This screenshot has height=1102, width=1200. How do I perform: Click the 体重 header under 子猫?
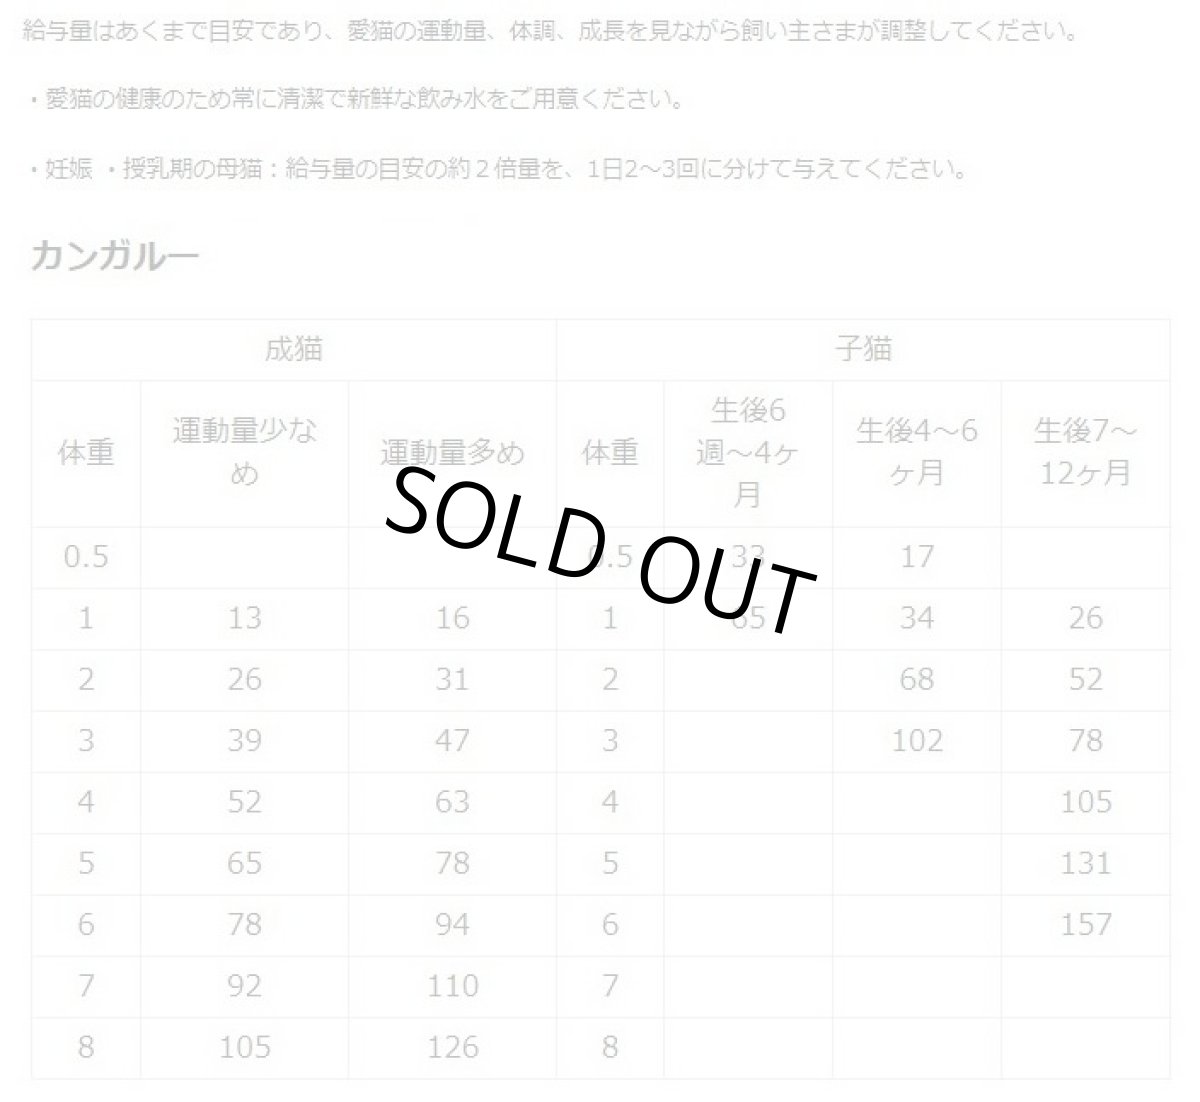click(610, 453)
